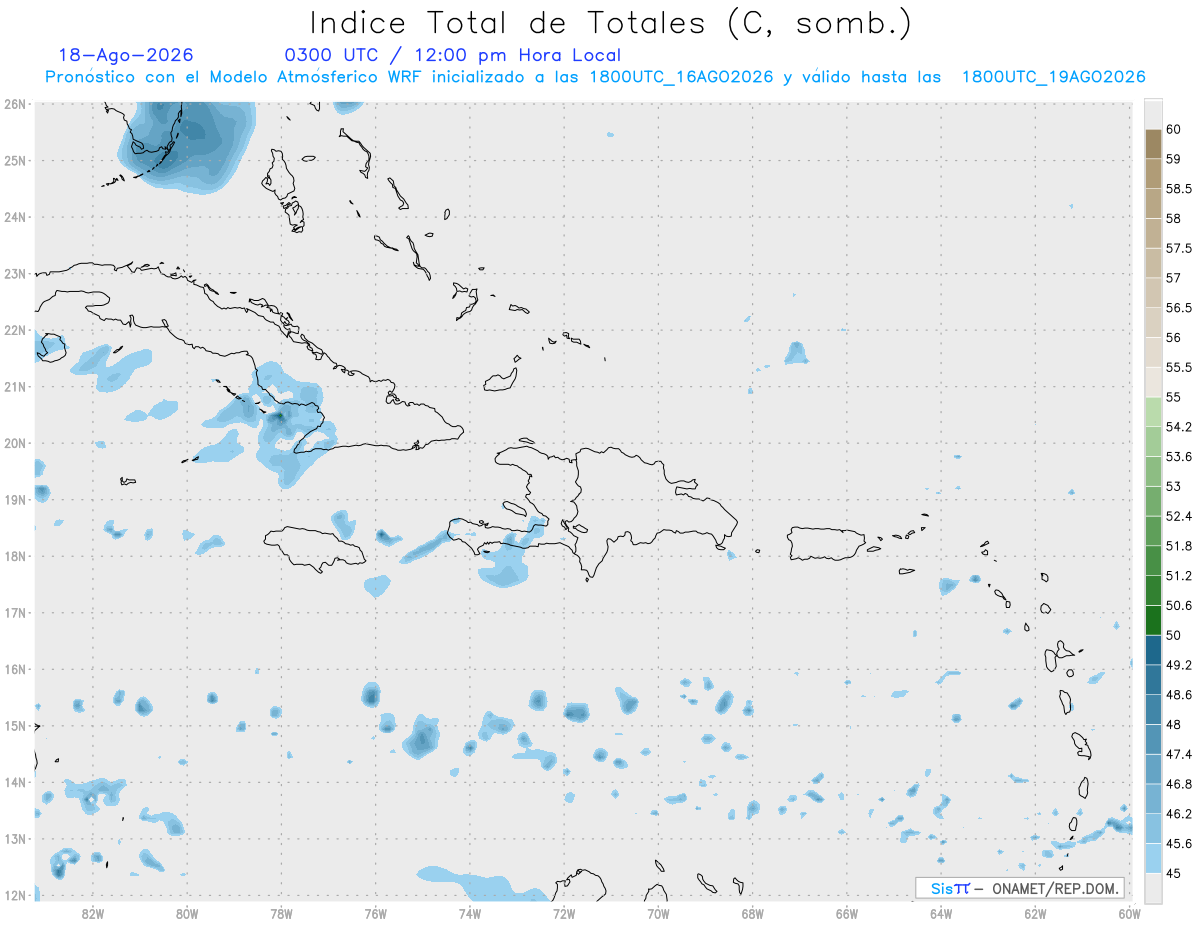Click the lightest blue legend swatch between 45 and 45.6

tap(1152, 858)
